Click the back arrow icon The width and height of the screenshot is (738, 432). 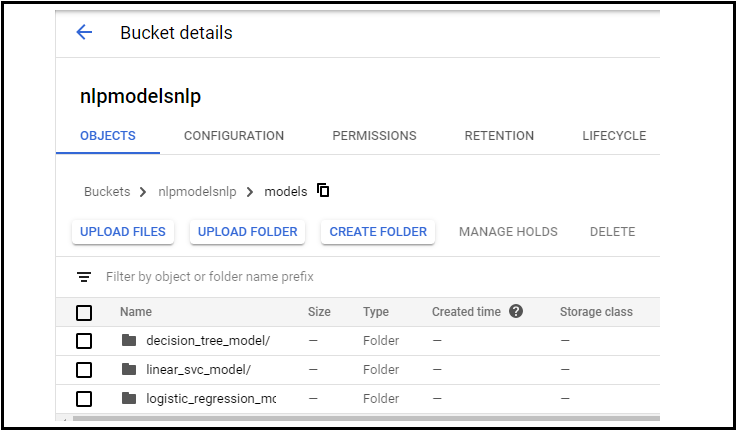84,32
